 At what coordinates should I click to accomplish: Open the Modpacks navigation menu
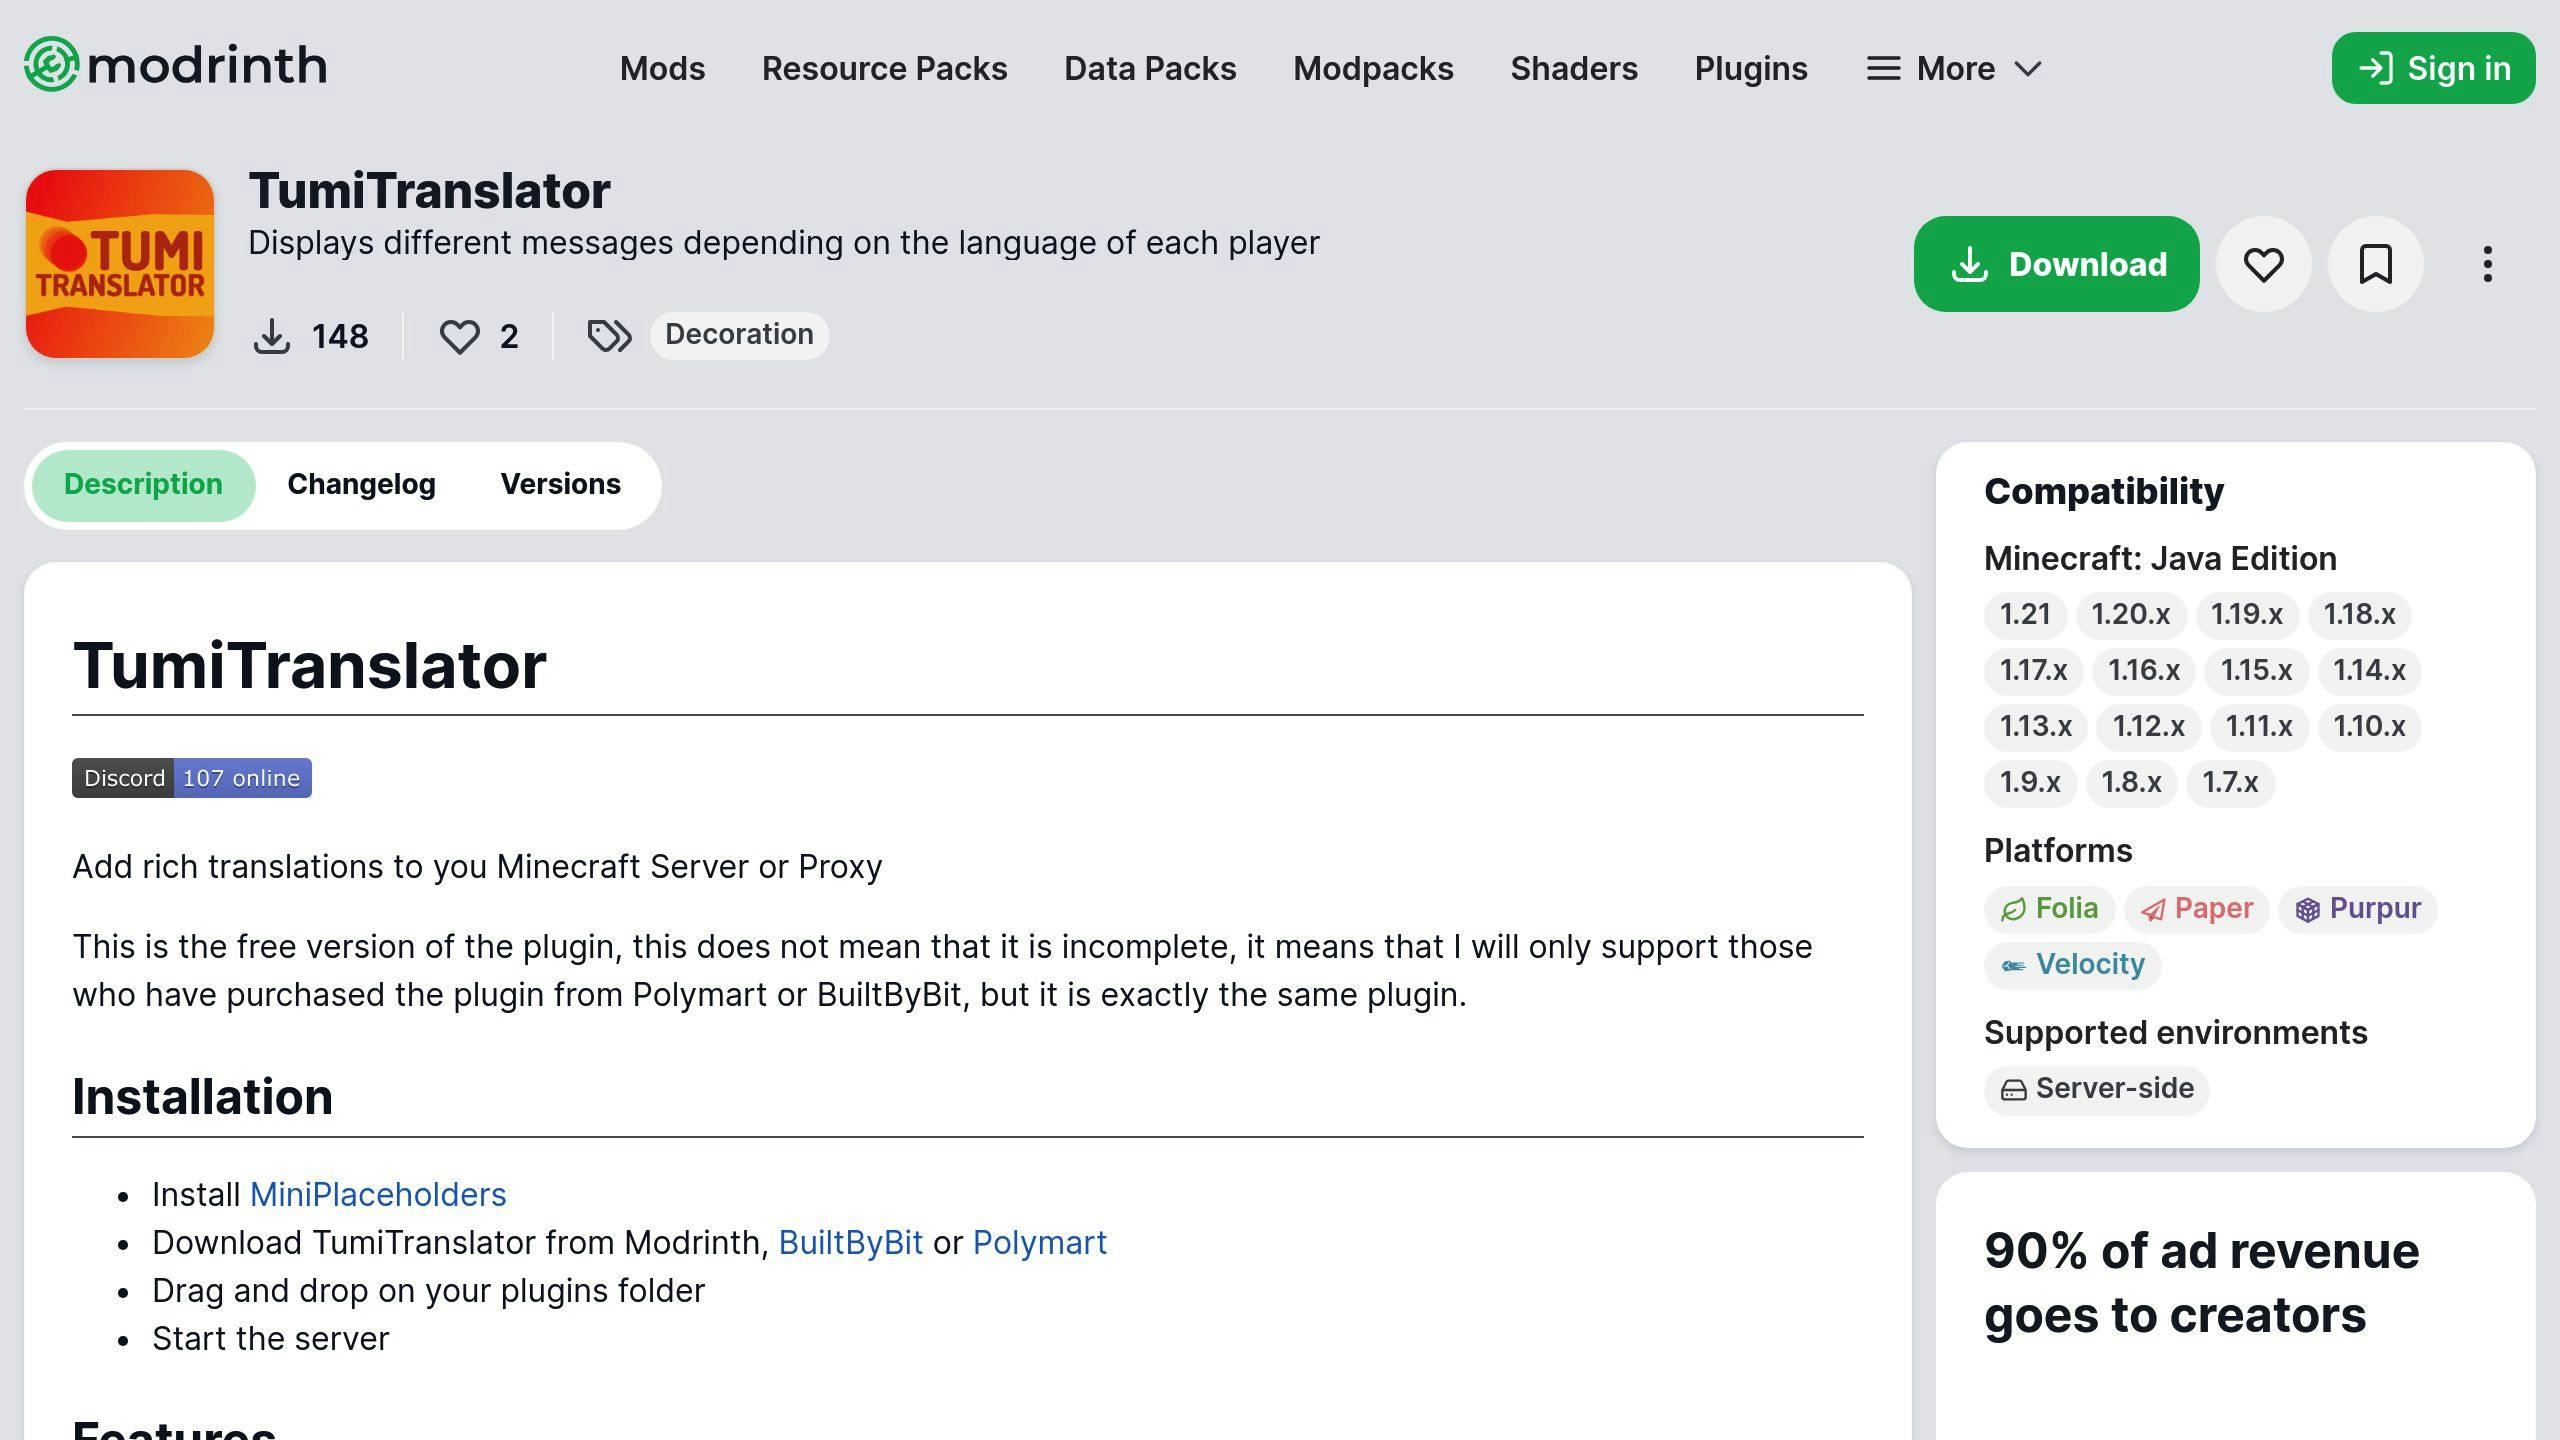[1371, 67]
